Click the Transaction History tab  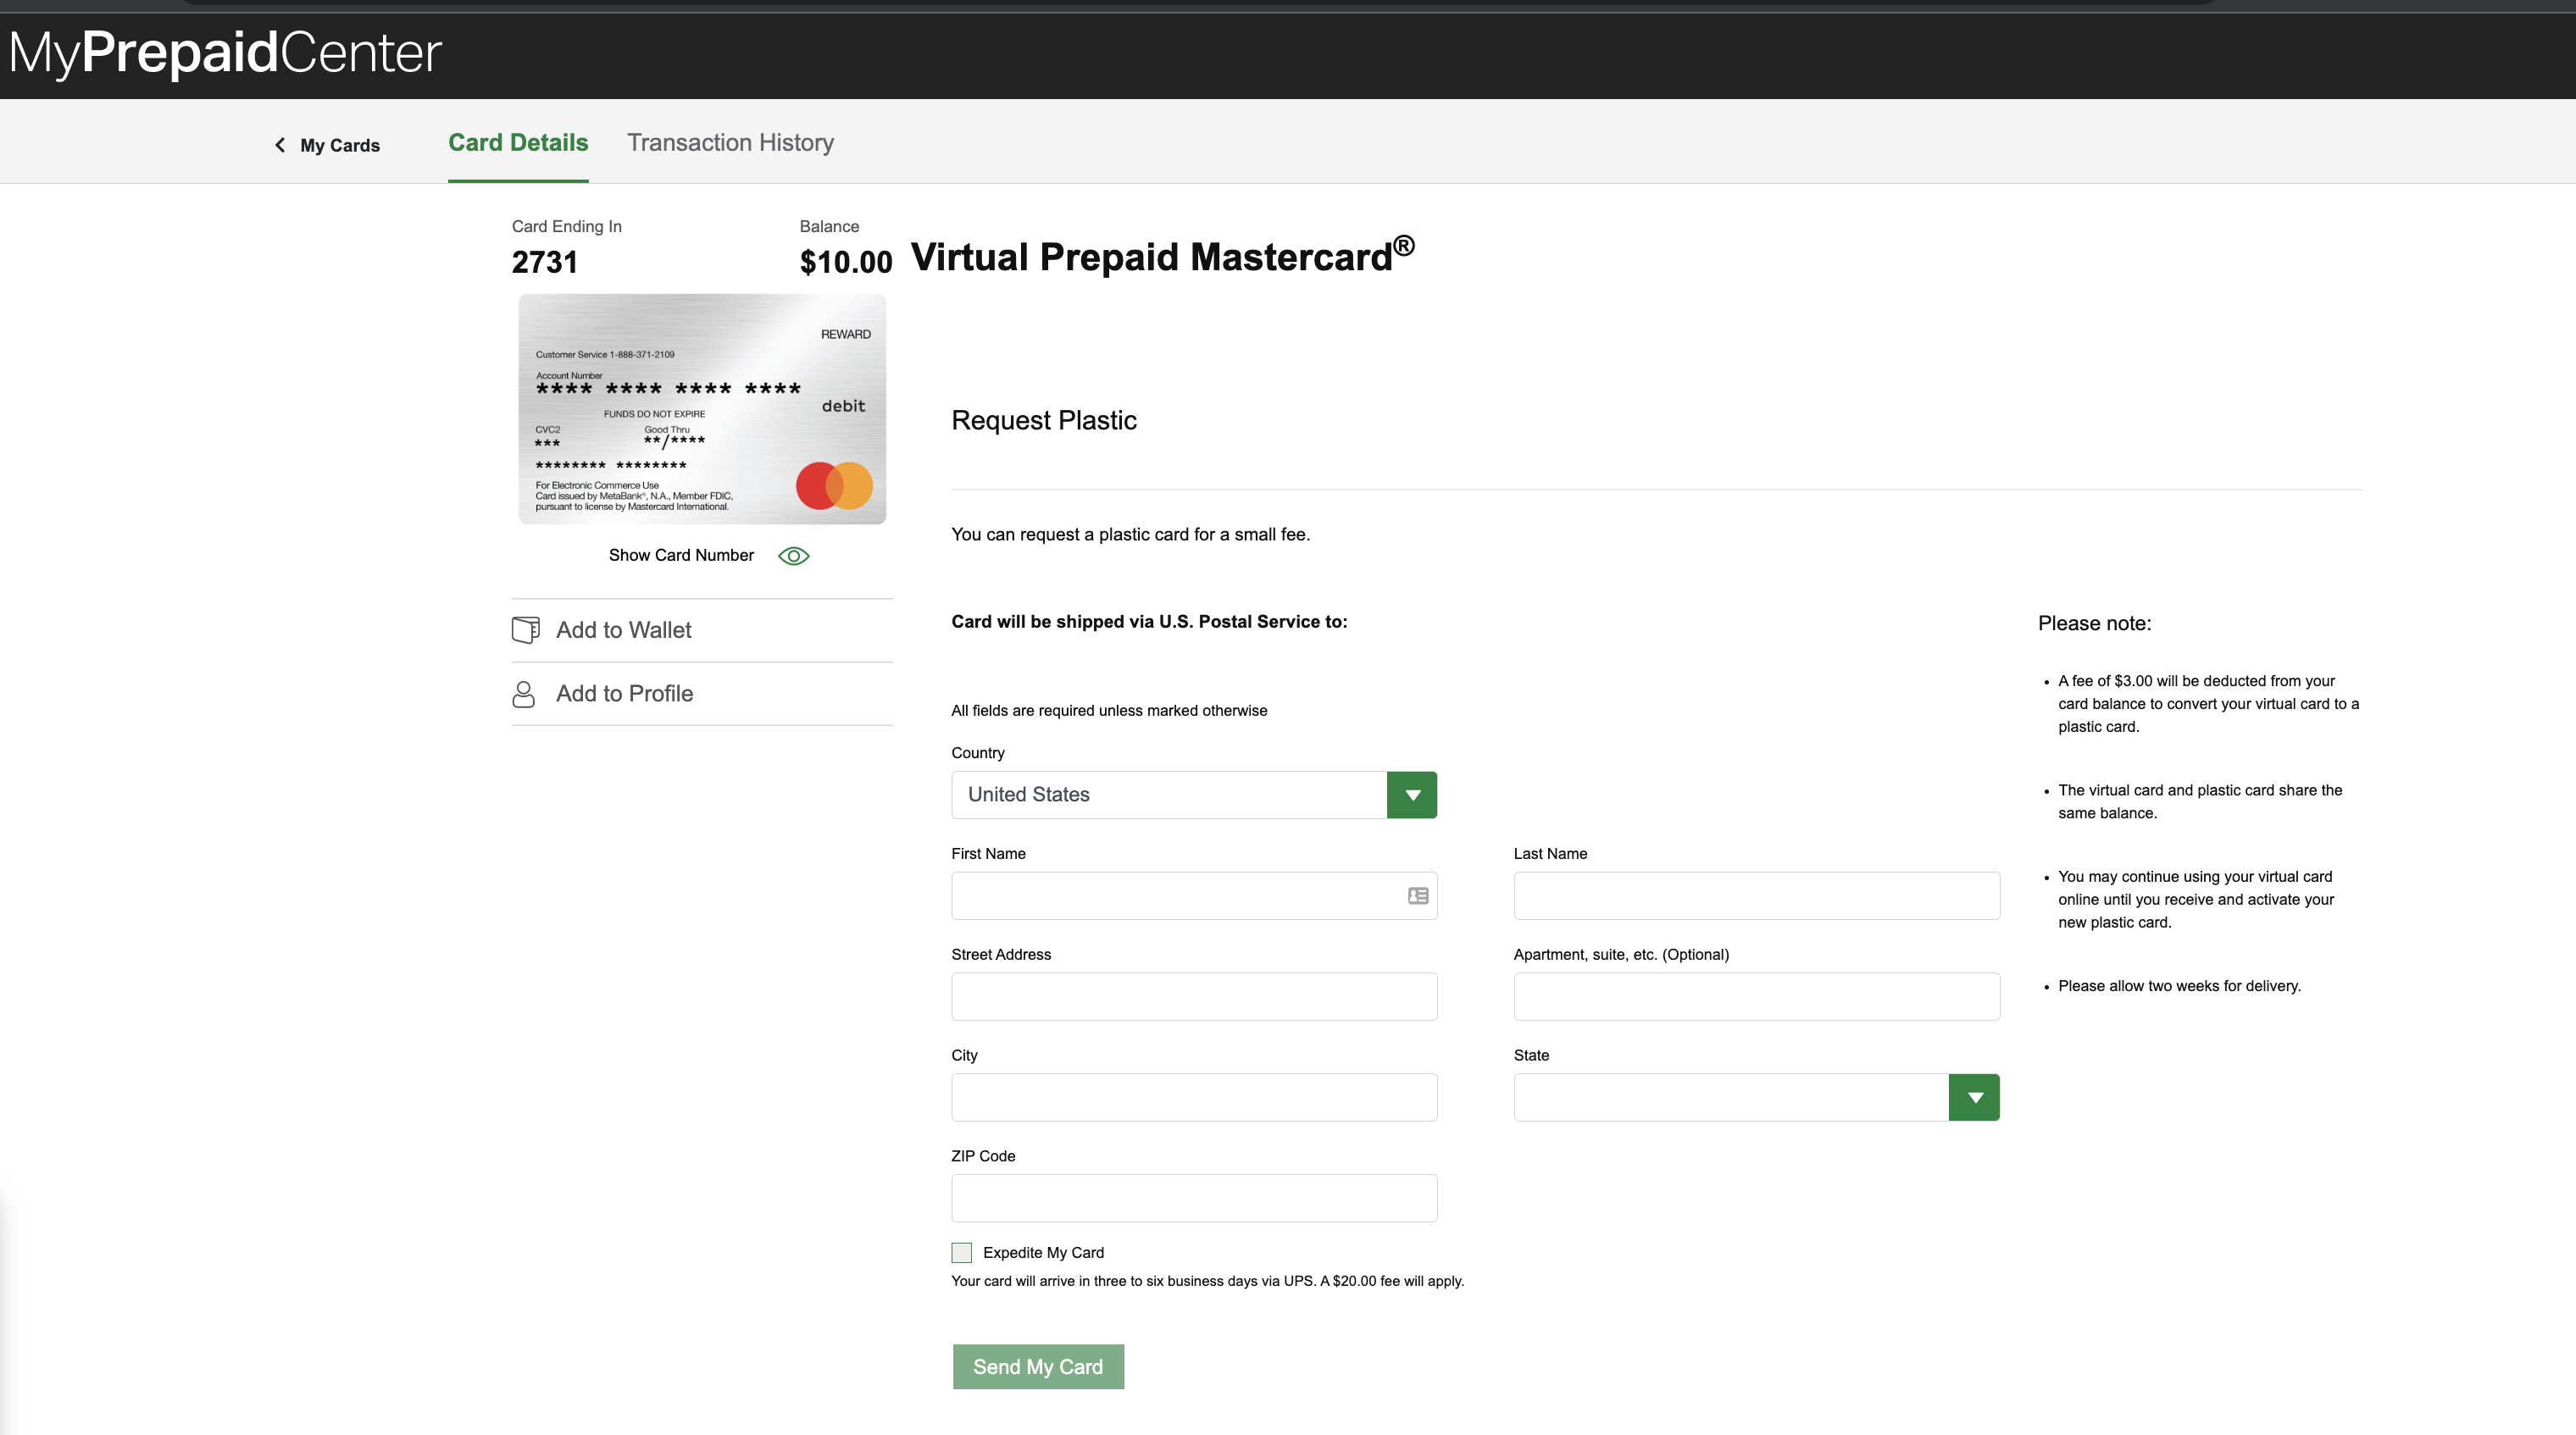click(730, 141)
